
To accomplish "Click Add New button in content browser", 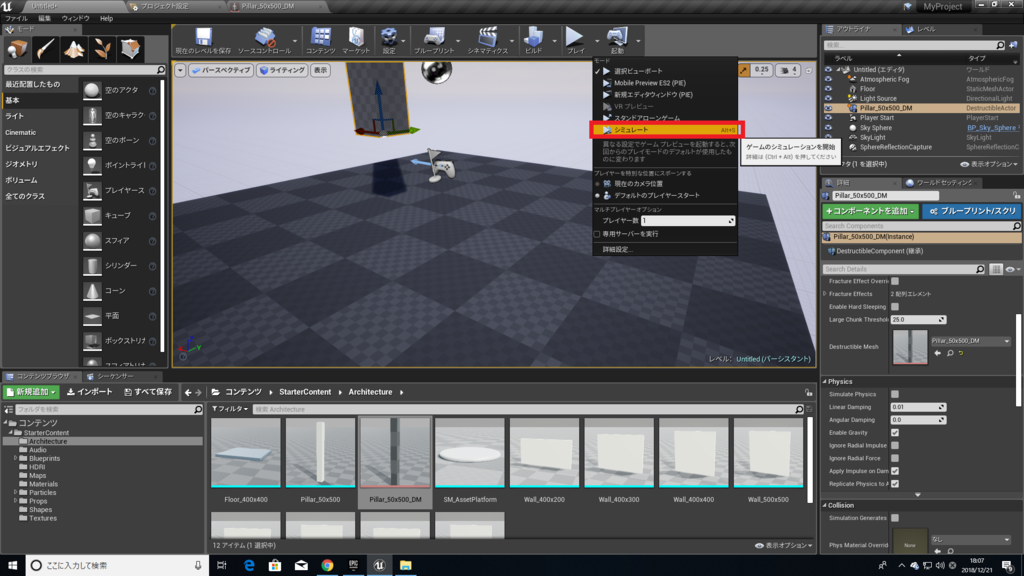I will 31,392.
